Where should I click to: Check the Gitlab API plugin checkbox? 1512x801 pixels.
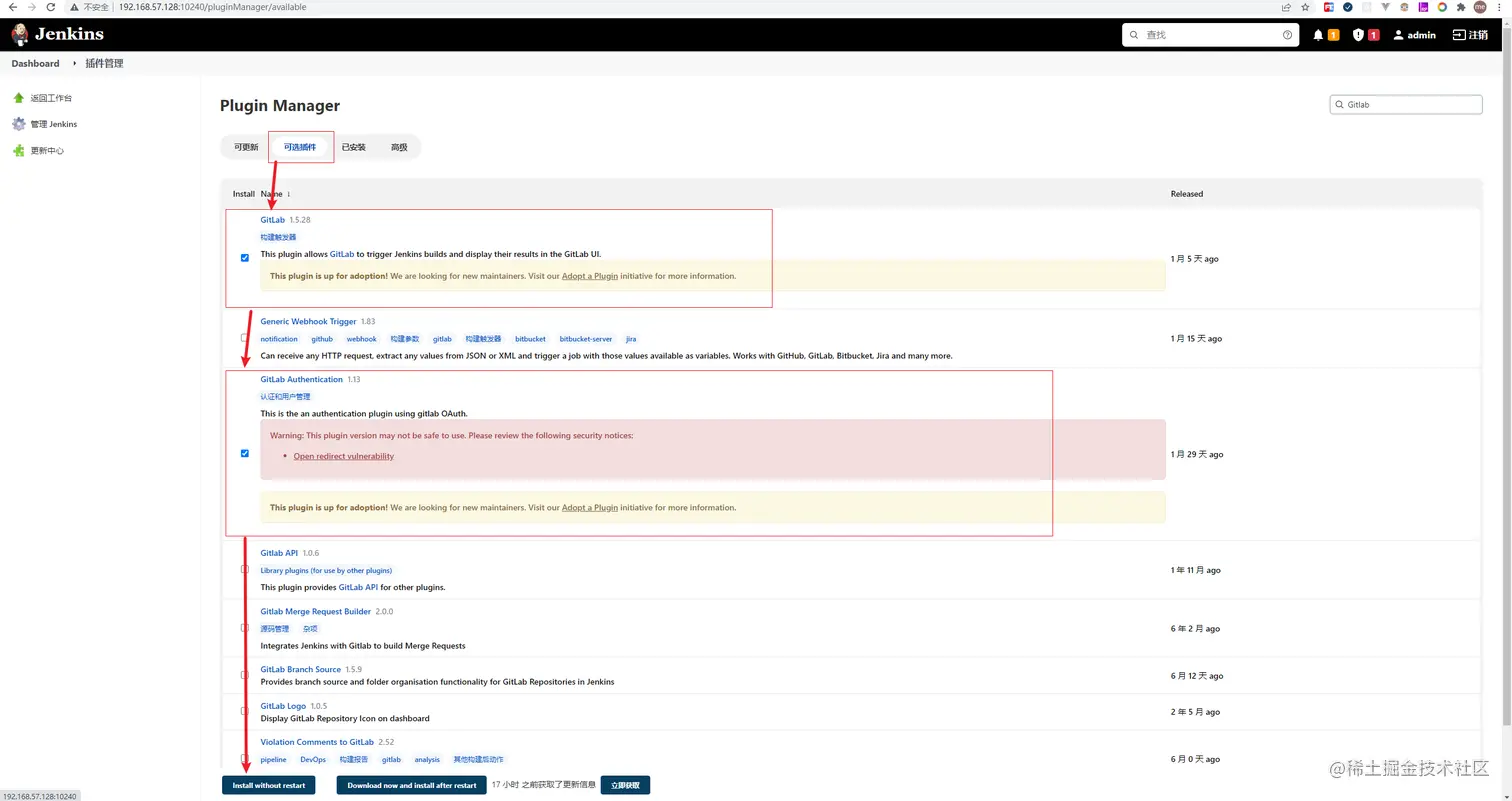(x=245, y=570)
